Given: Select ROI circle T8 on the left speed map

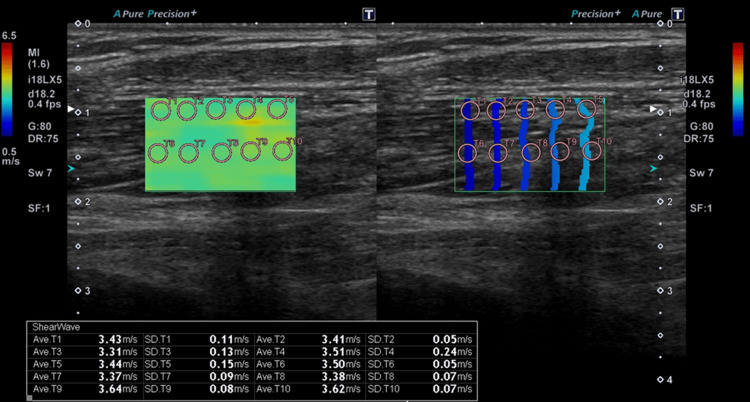Looking at the screenshot, I should (221, 153).
